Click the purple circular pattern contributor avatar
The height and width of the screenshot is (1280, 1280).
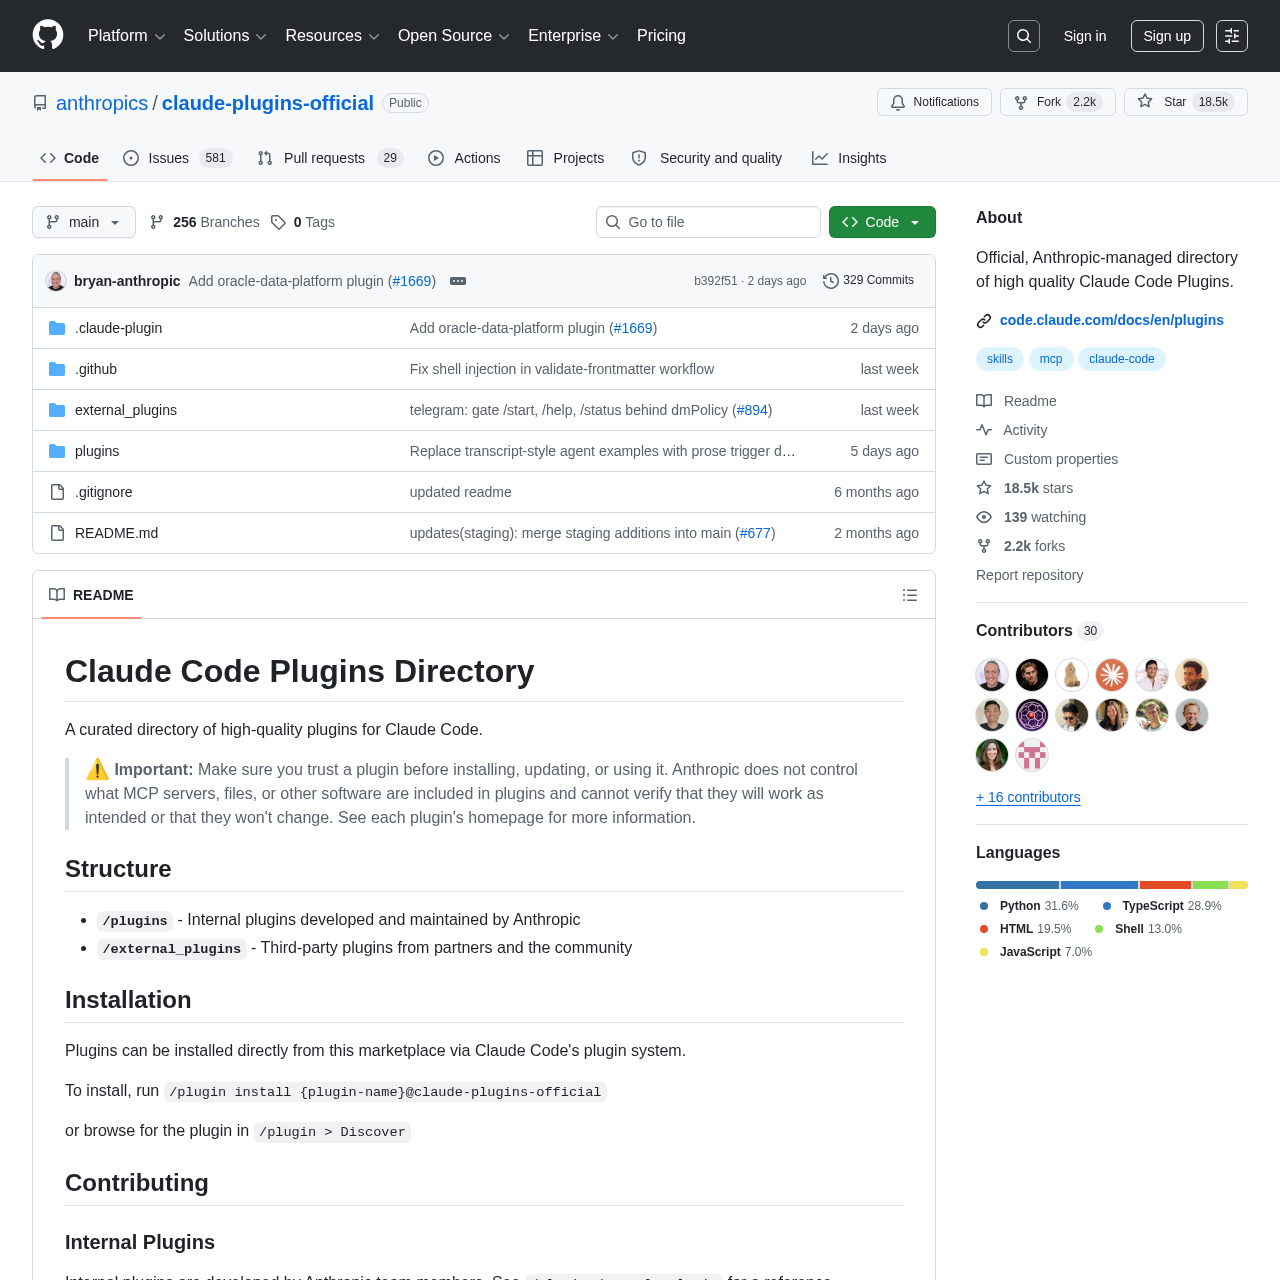click(1032, 715)
